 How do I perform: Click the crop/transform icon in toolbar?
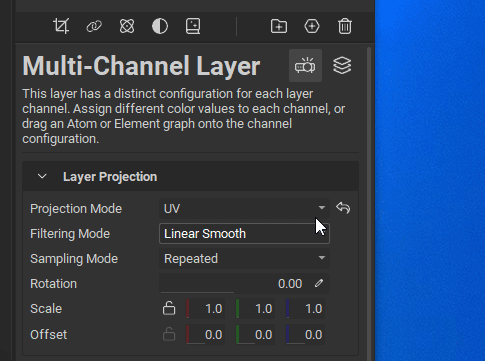(61, 26)
